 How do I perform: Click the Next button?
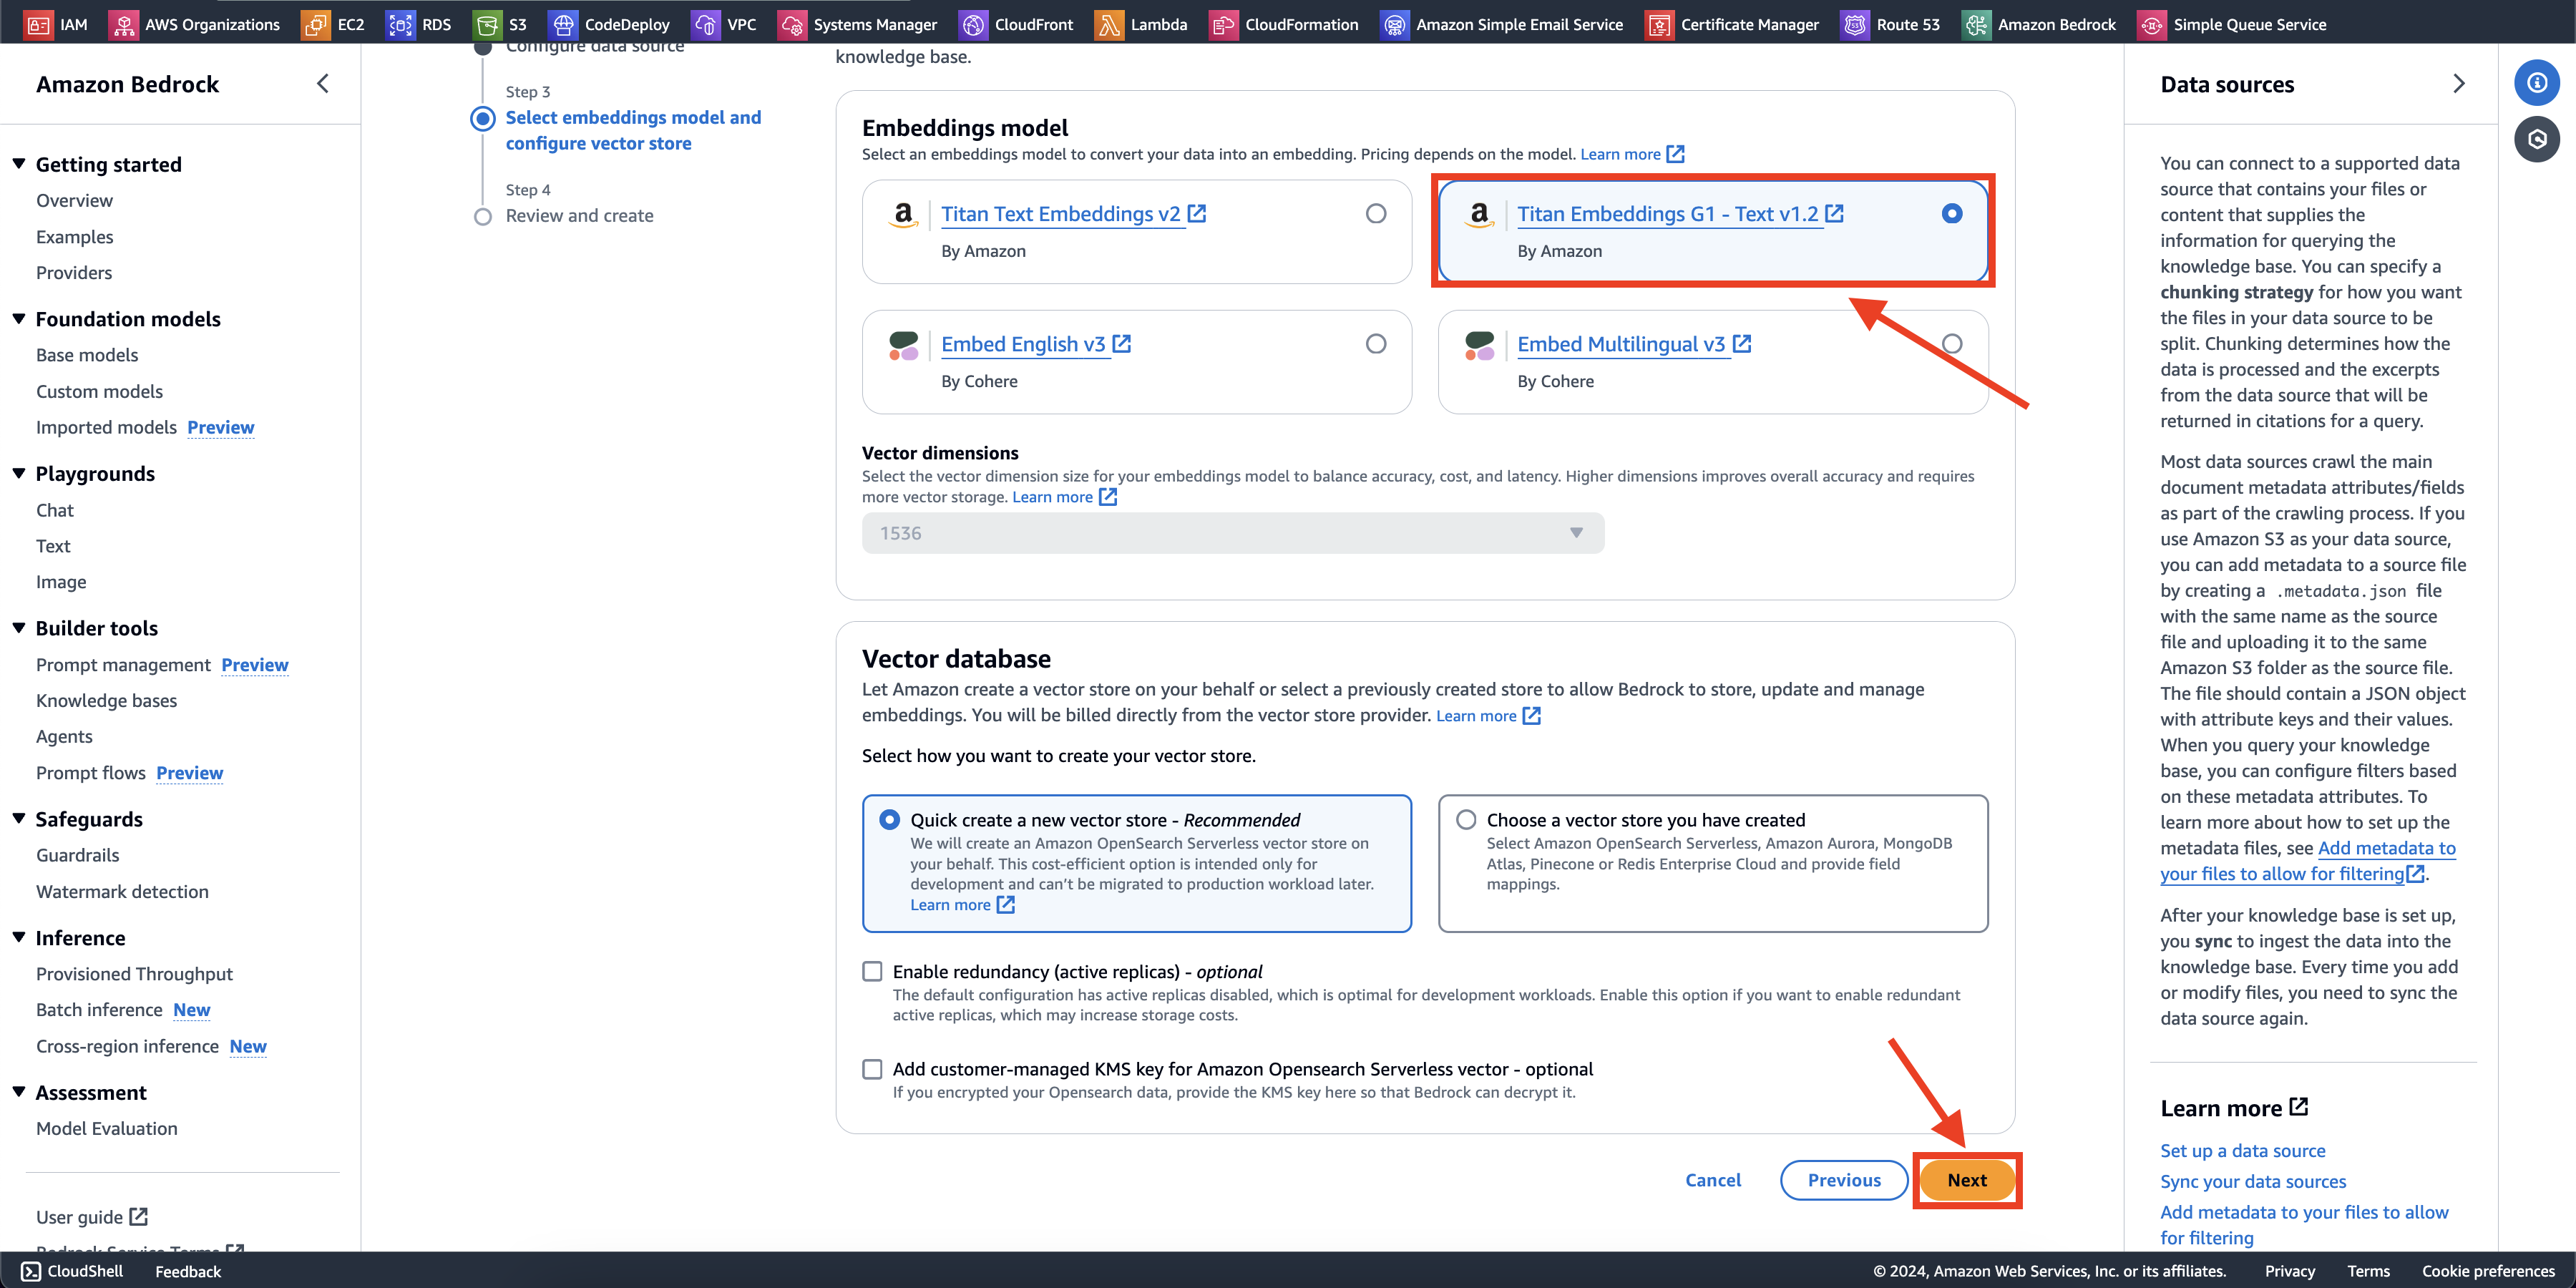[x=1967, y=1180]
